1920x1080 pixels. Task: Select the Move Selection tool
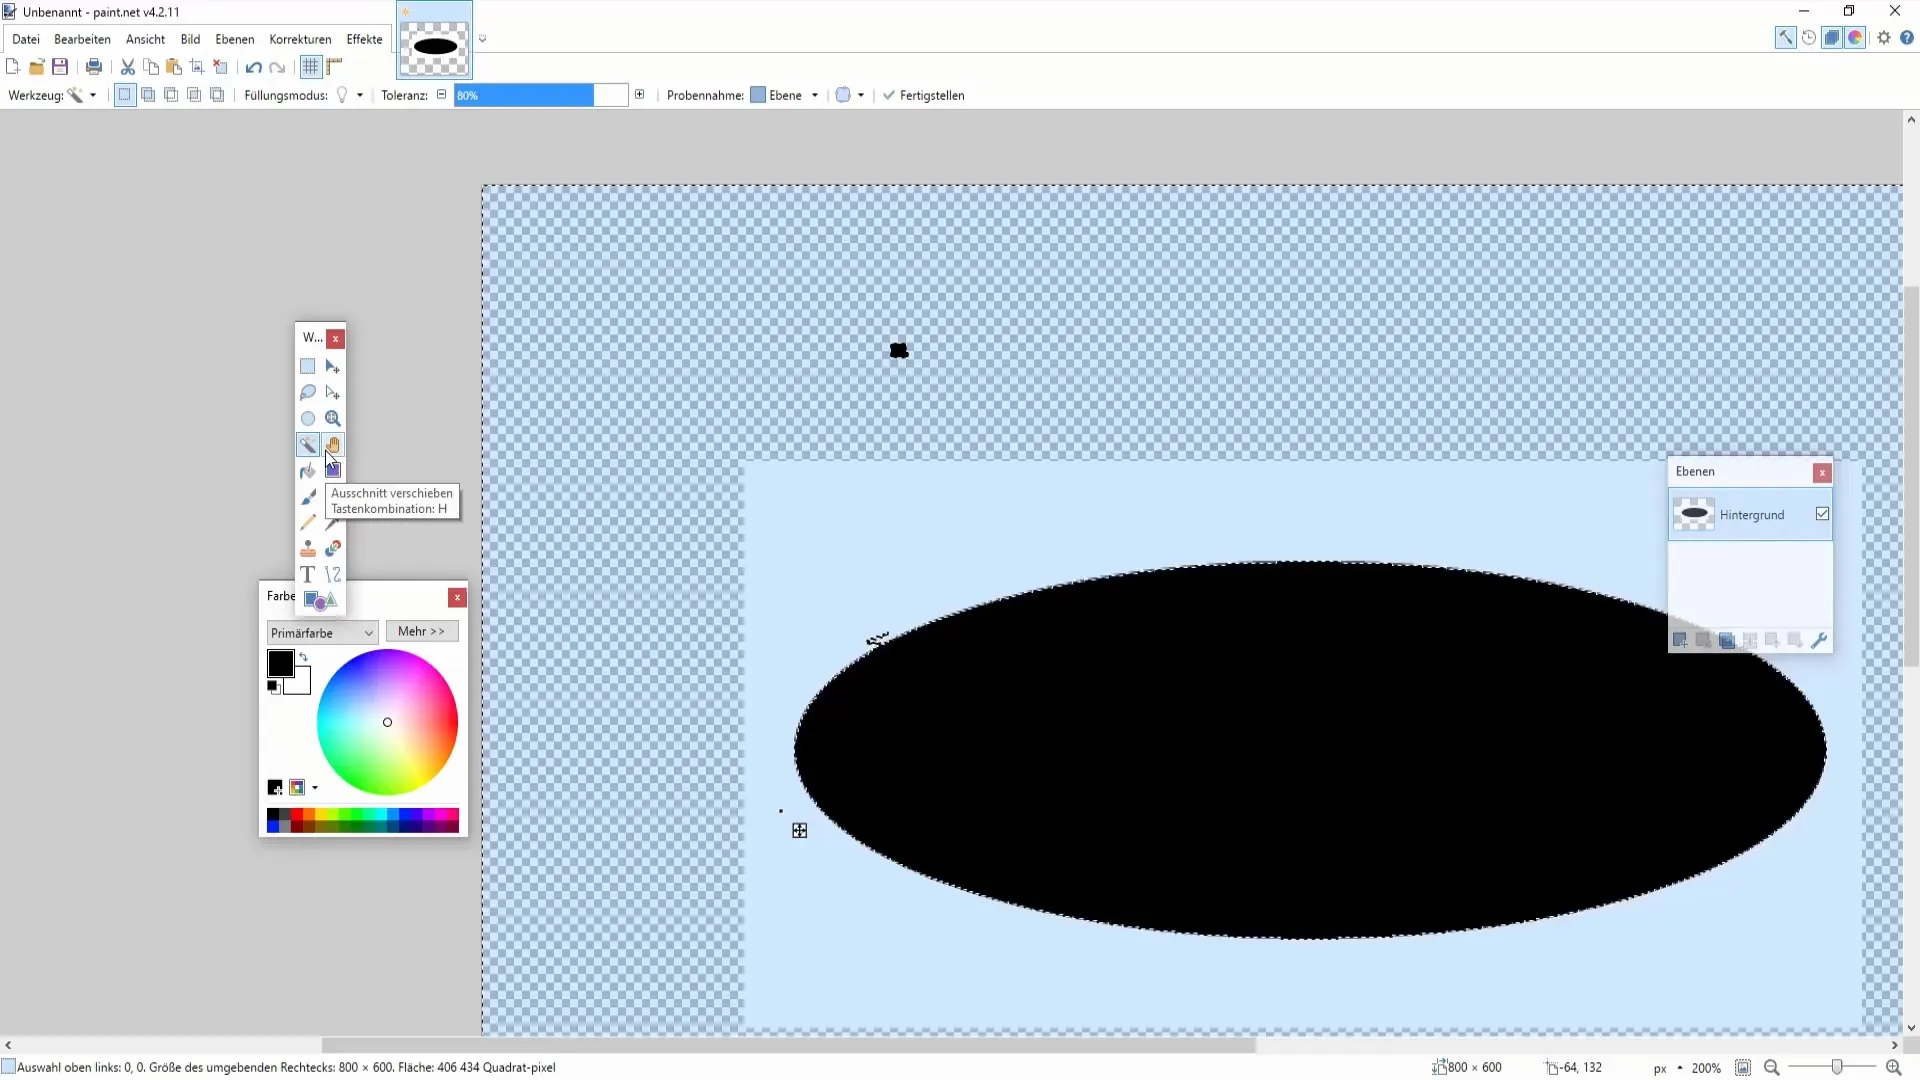(333, 392)
